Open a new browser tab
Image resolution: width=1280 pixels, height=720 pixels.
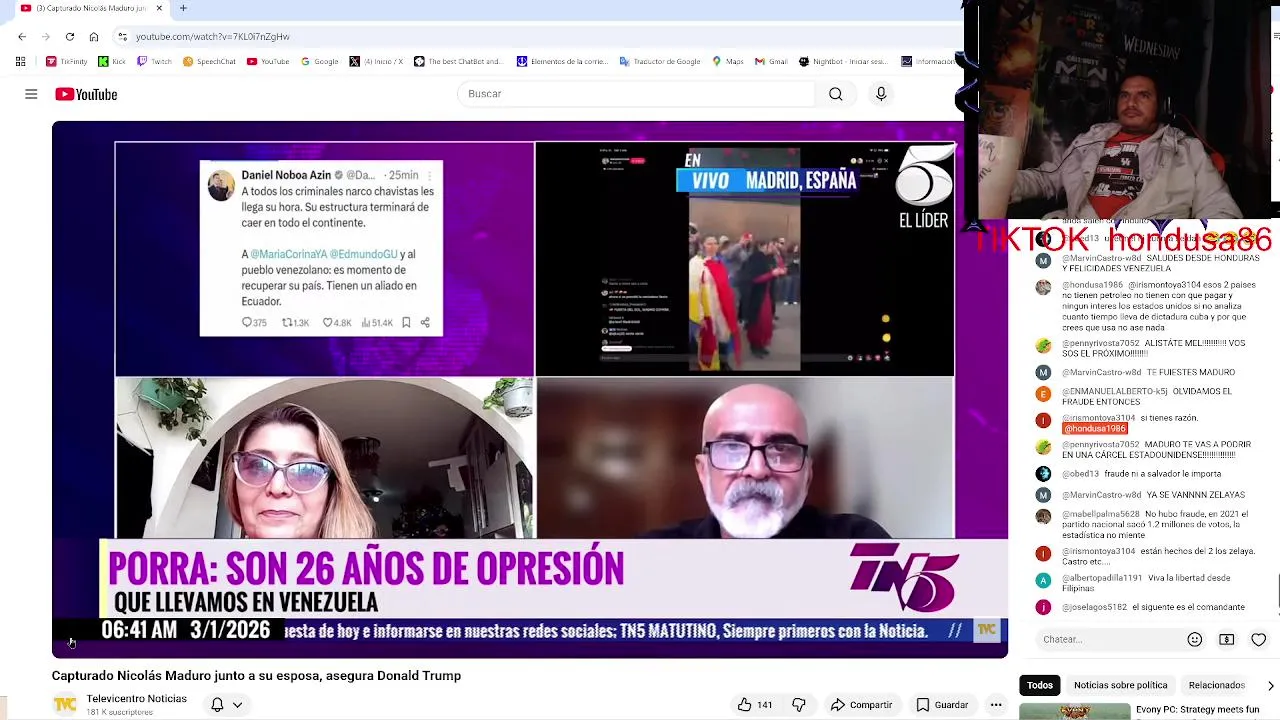click(x=183, y=8)
